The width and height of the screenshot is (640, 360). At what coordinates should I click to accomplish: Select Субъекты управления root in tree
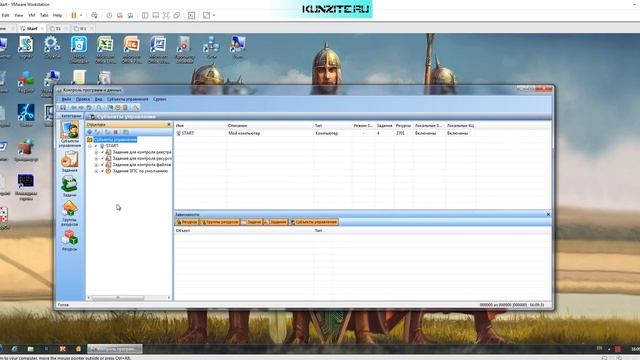coord(115,140)
